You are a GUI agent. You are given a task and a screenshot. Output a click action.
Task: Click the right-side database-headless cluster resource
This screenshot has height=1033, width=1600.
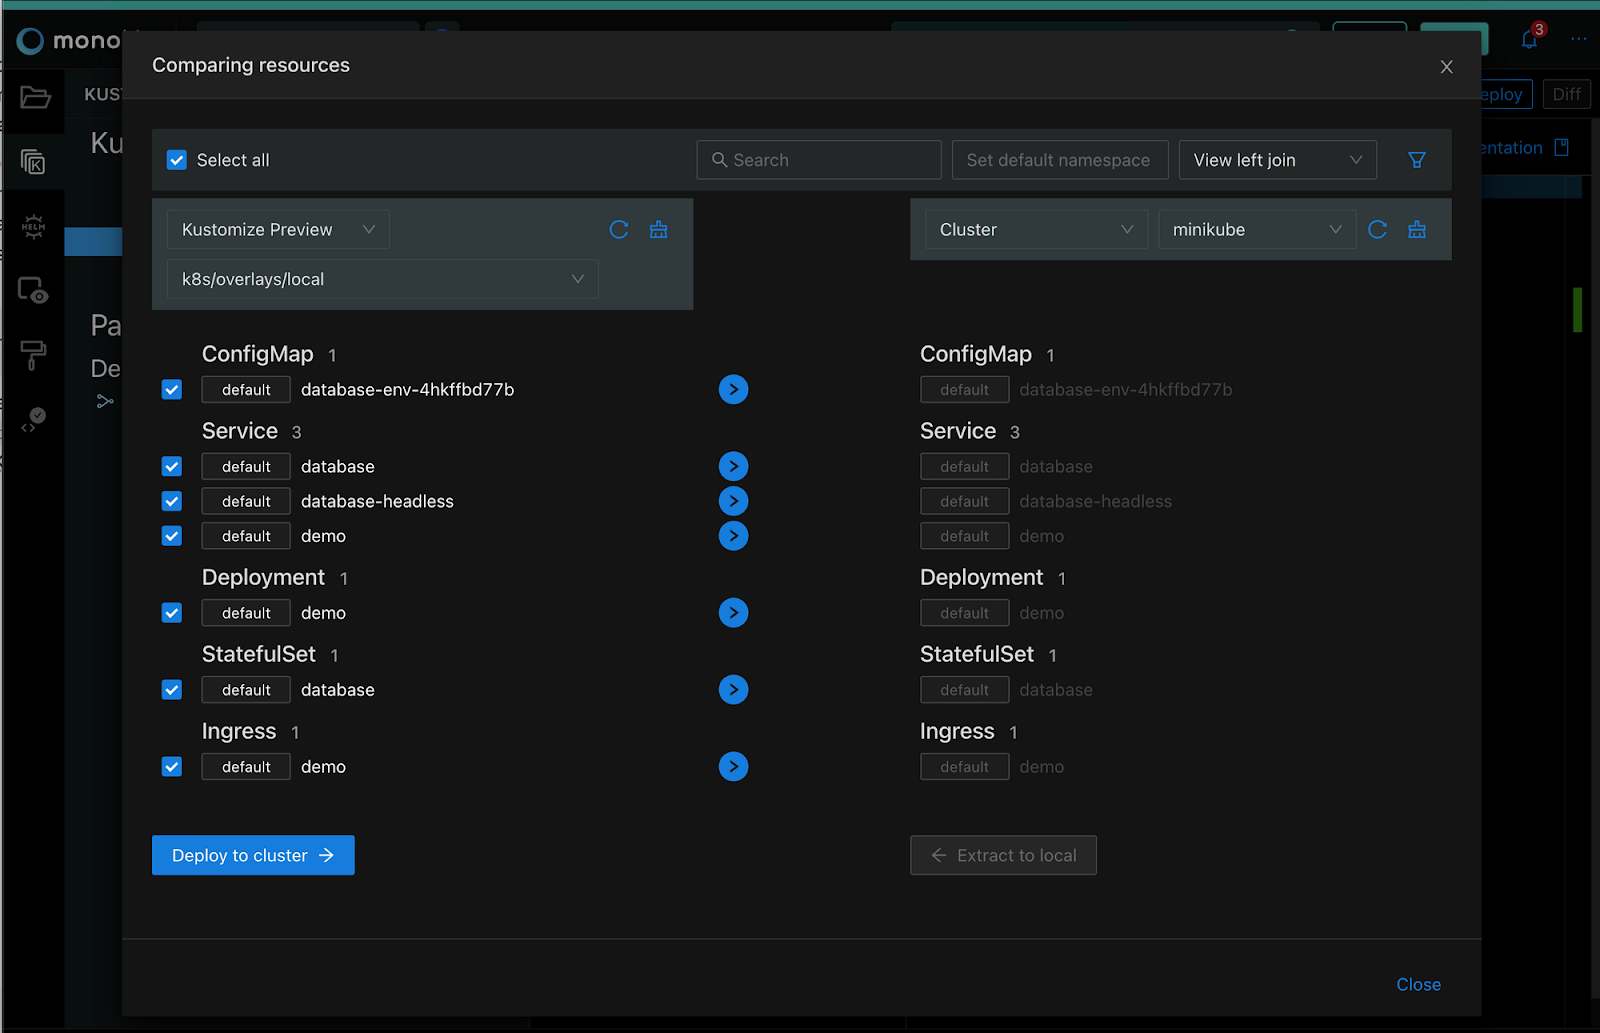coord(1095,502)
